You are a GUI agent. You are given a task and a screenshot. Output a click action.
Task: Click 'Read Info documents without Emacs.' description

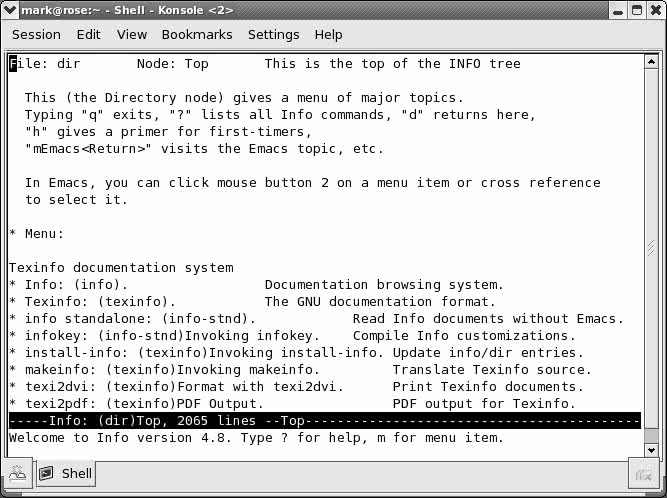point(488,319)
